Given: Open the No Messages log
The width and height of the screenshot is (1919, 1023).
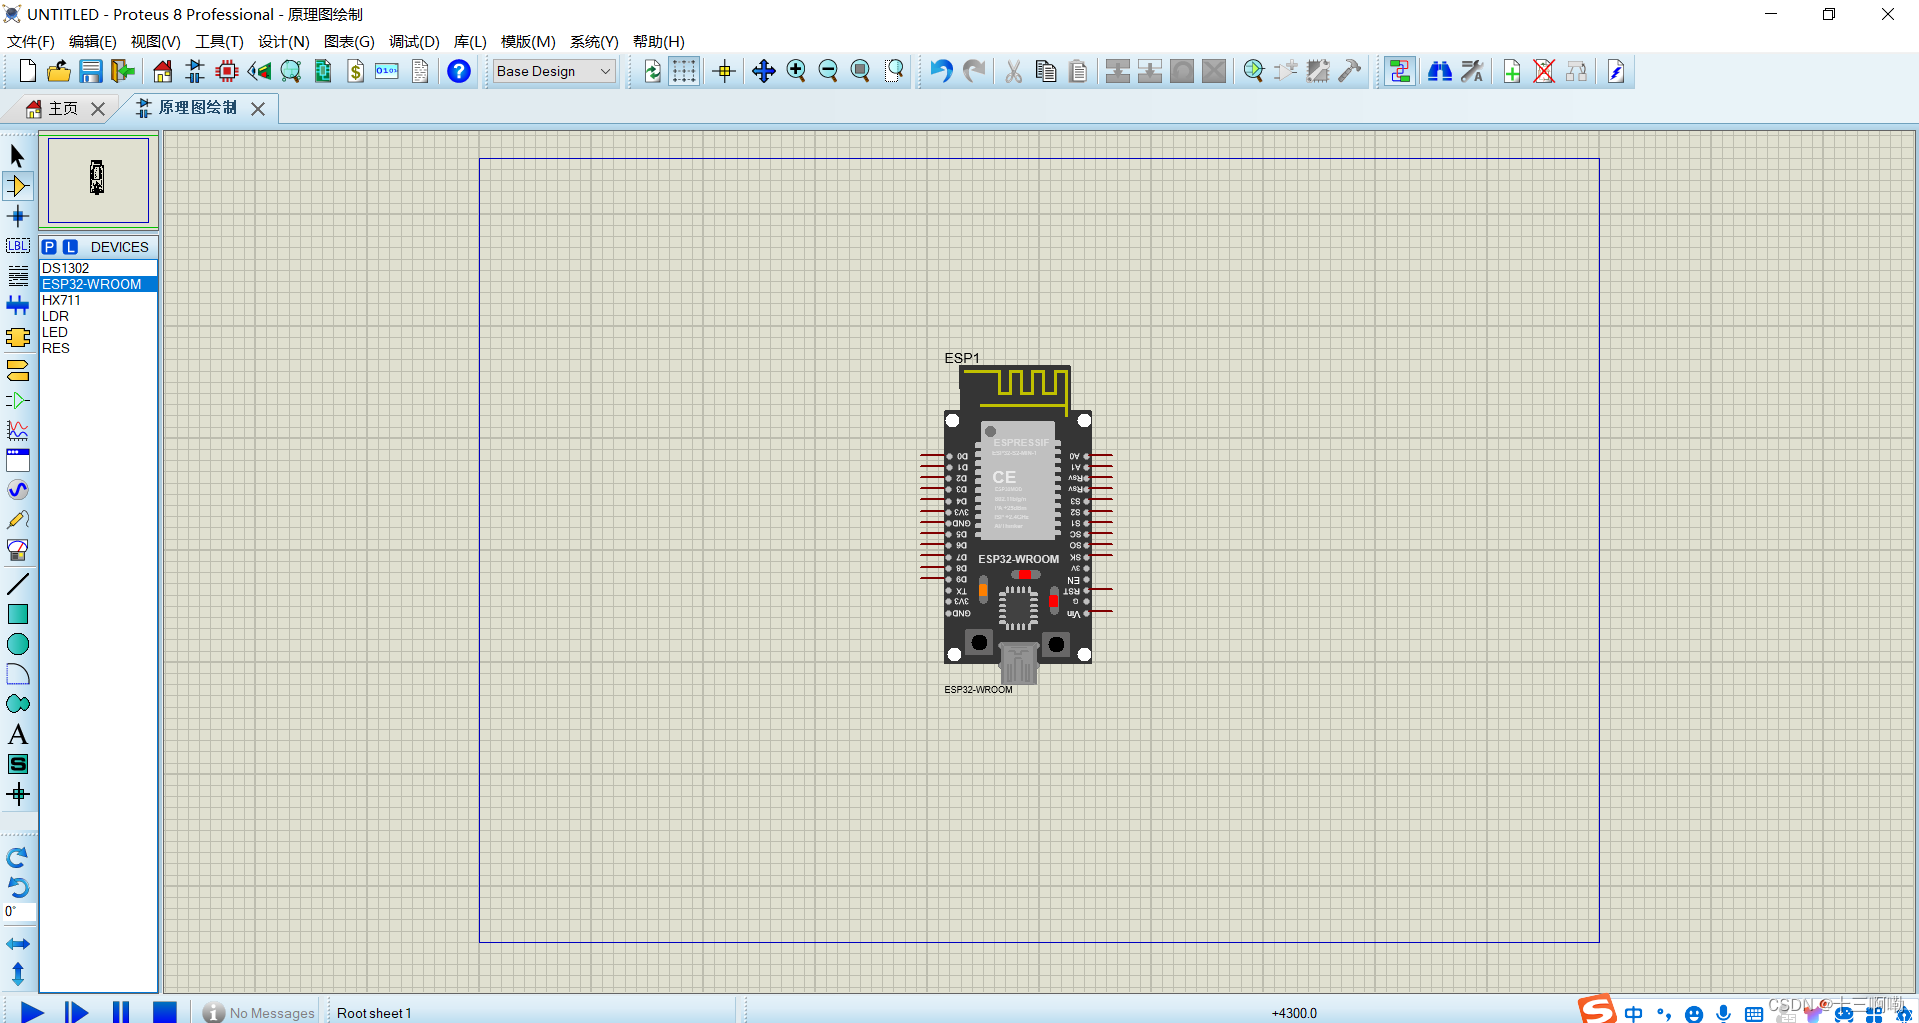Looking at the screenshot, I should pos(259,1013).
